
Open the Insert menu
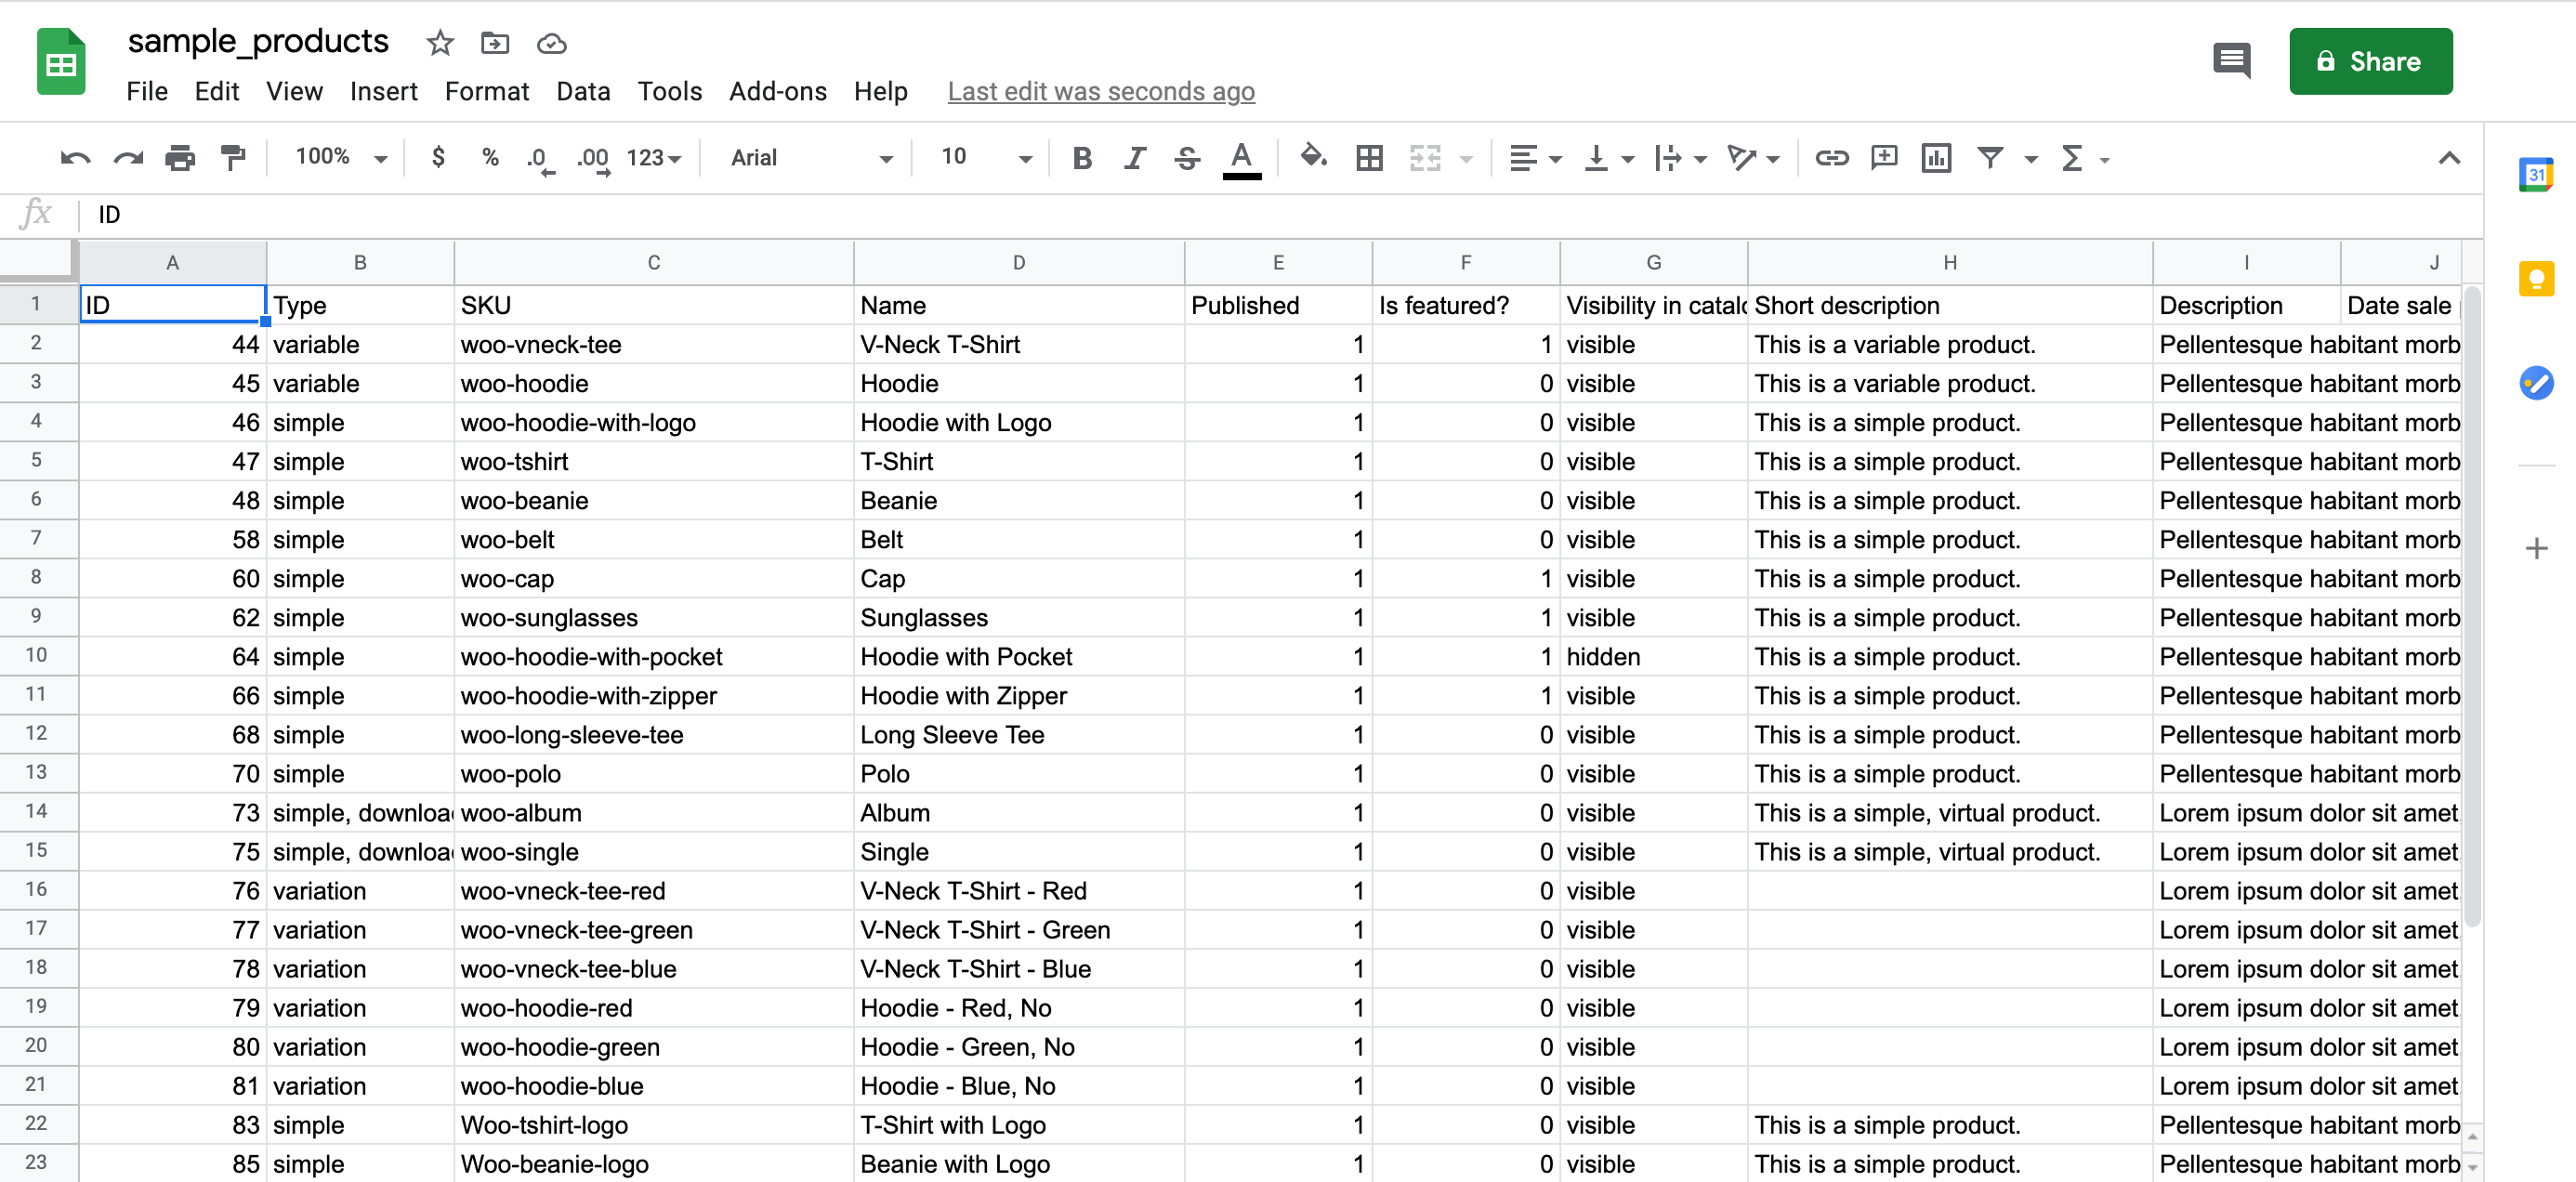point(384,91)
